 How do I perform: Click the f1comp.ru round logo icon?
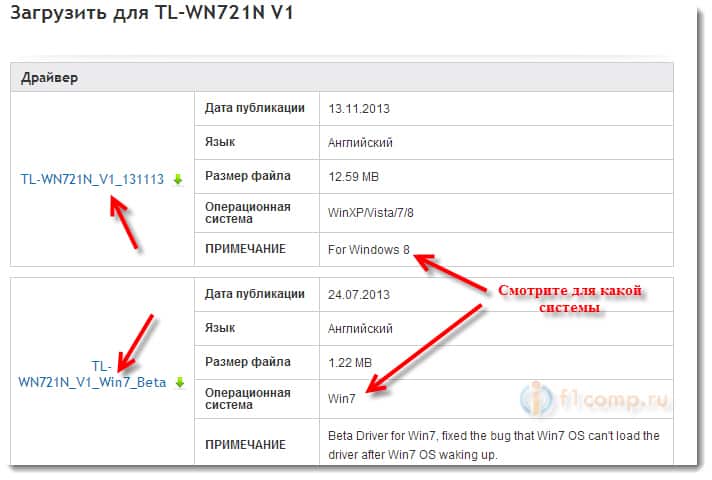(537, 399)
